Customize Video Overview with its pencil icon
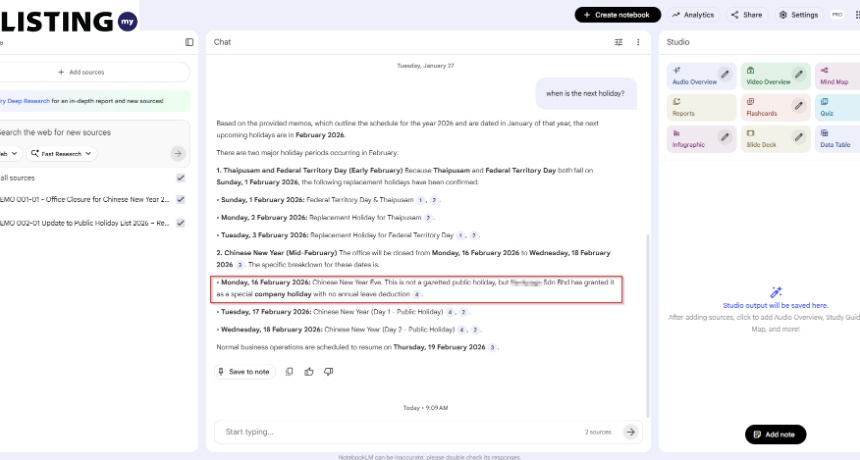The image size is (860, 460). [x=799, y=74]
